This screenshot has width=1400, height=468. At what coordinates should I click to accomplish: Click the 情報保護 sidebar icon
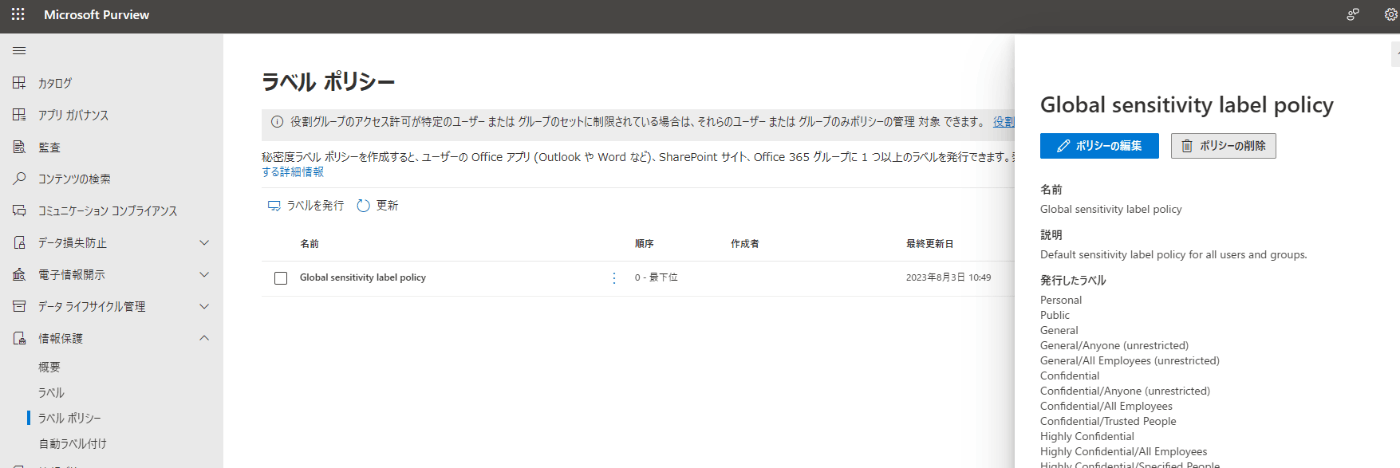click(19, 338)
